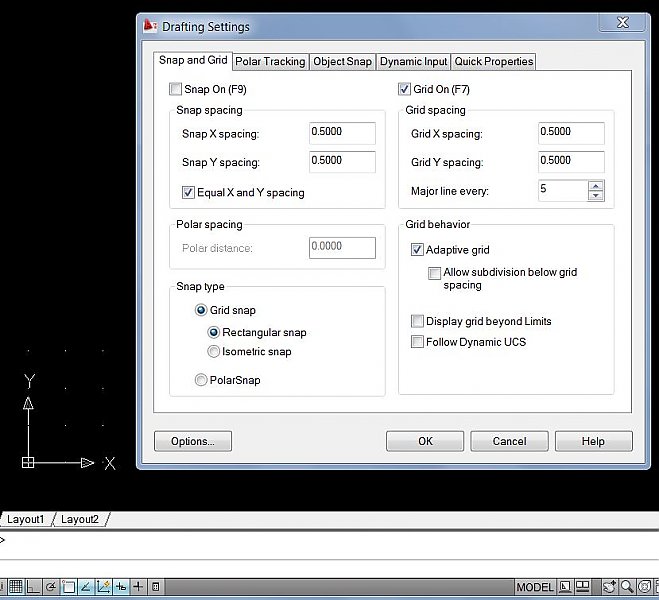Toggle Equal X and Y spacing checkbox

188,192
